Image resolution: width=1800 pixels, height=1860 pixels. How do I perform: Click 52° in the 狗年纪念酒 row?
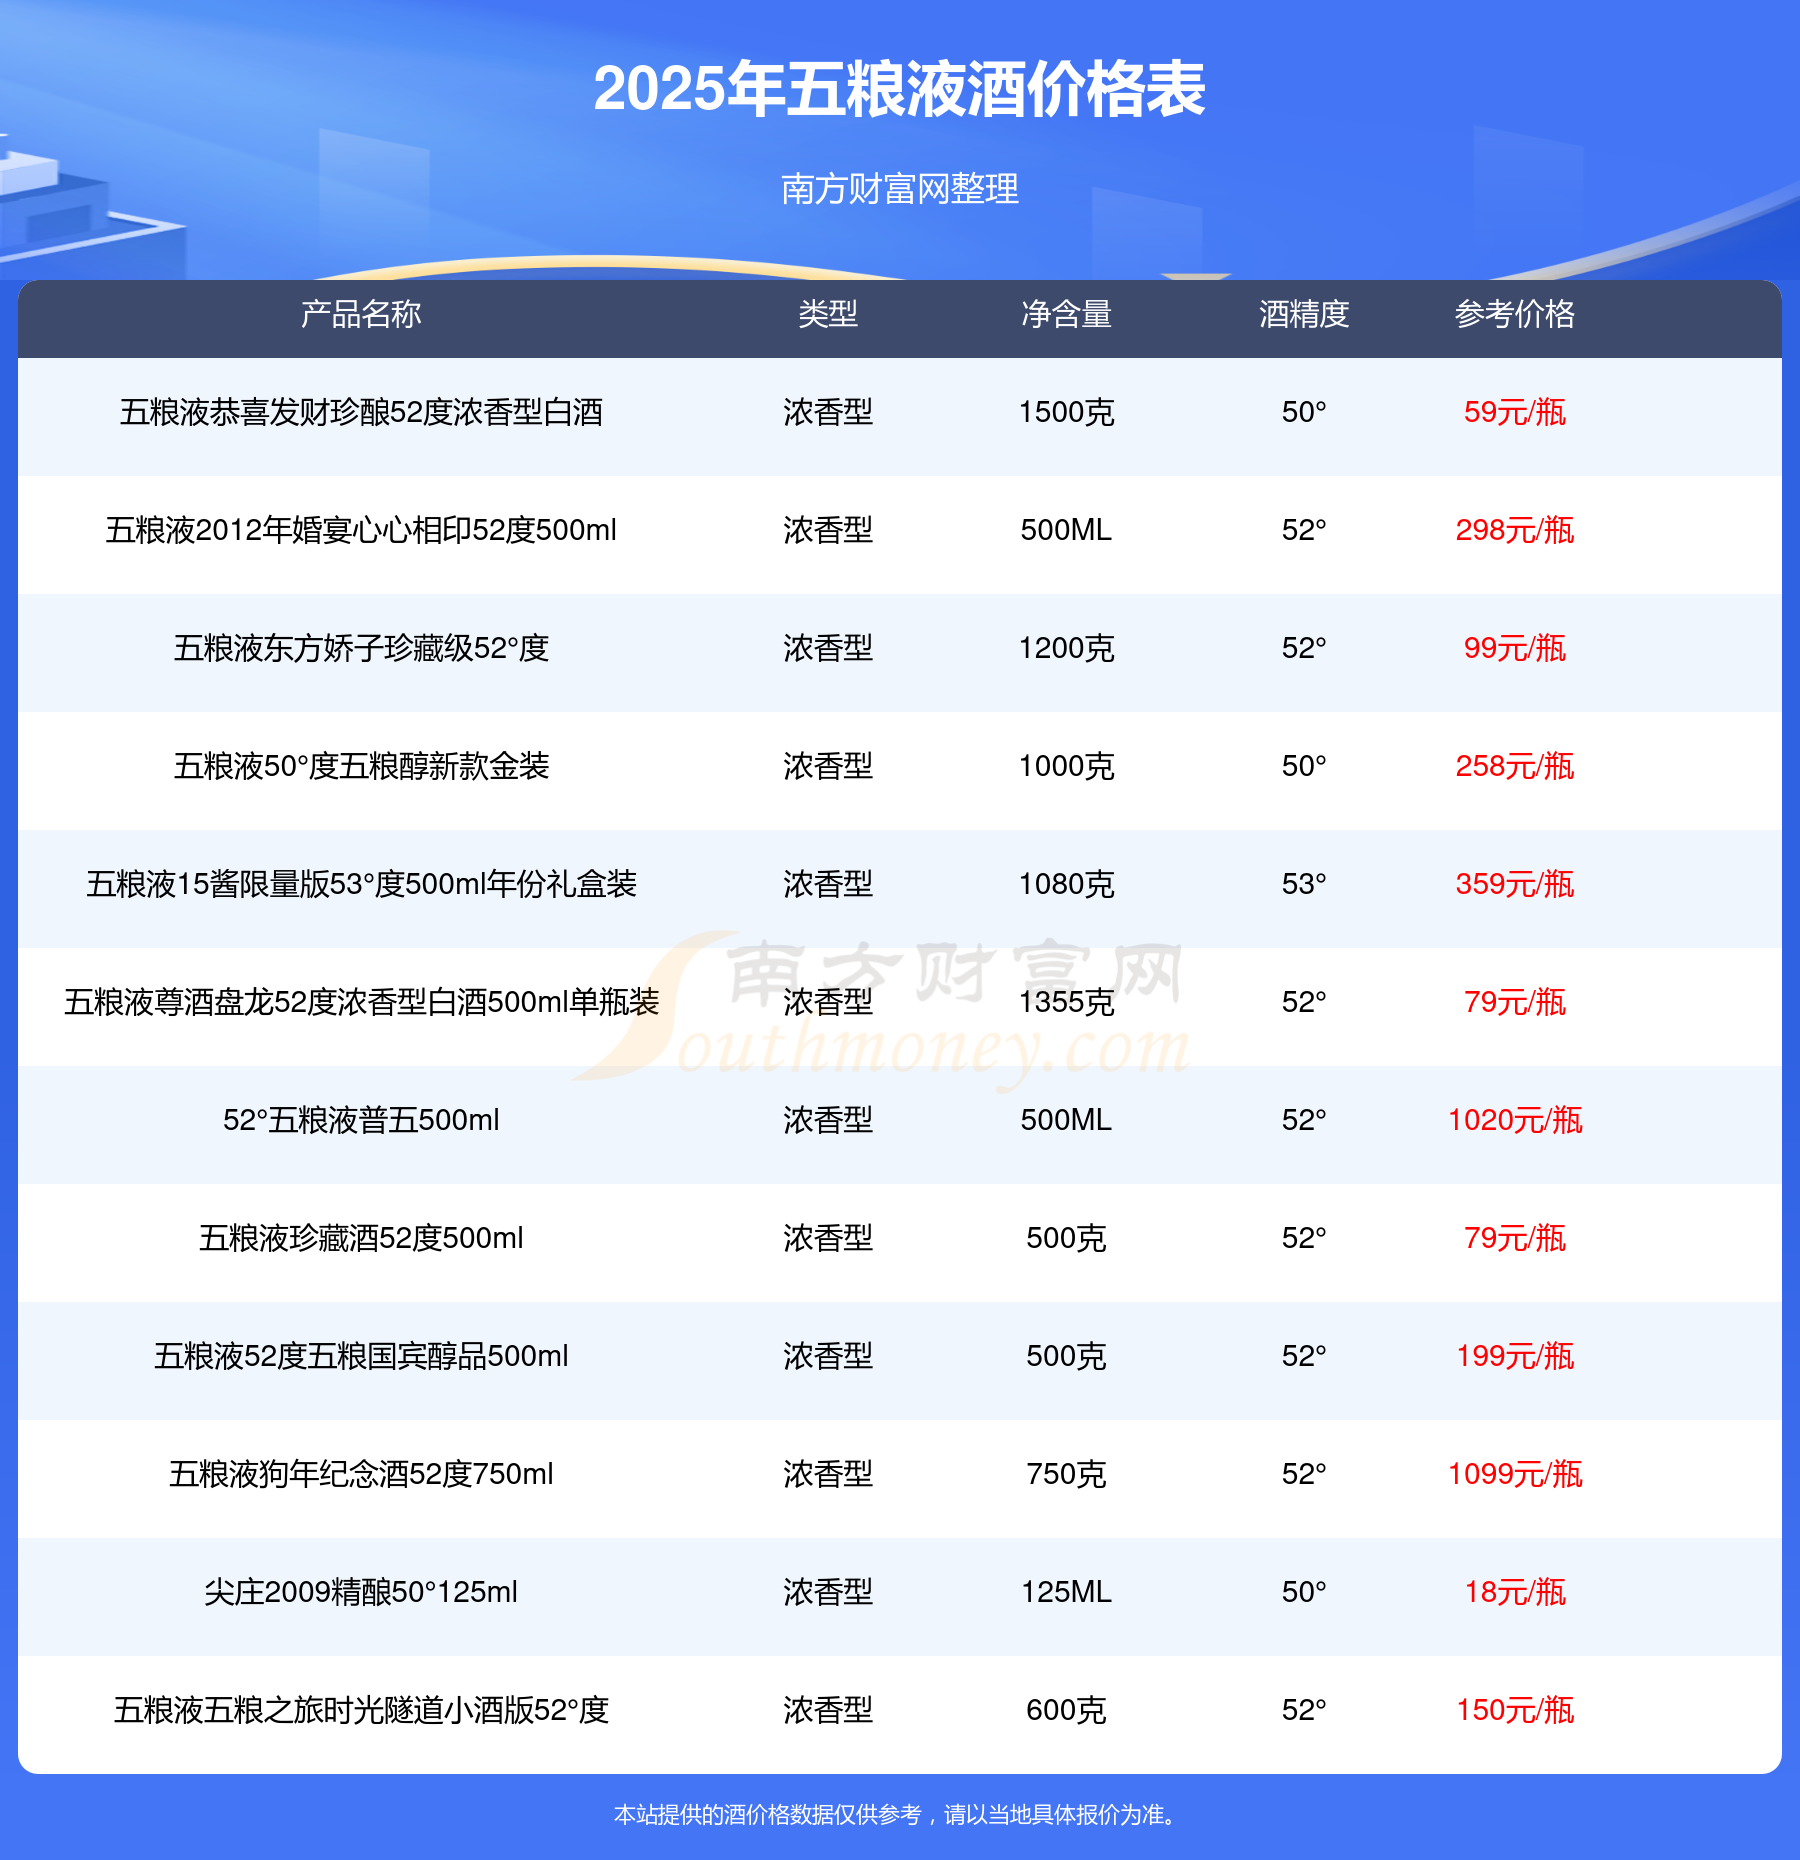(x=1304, y=1474)
